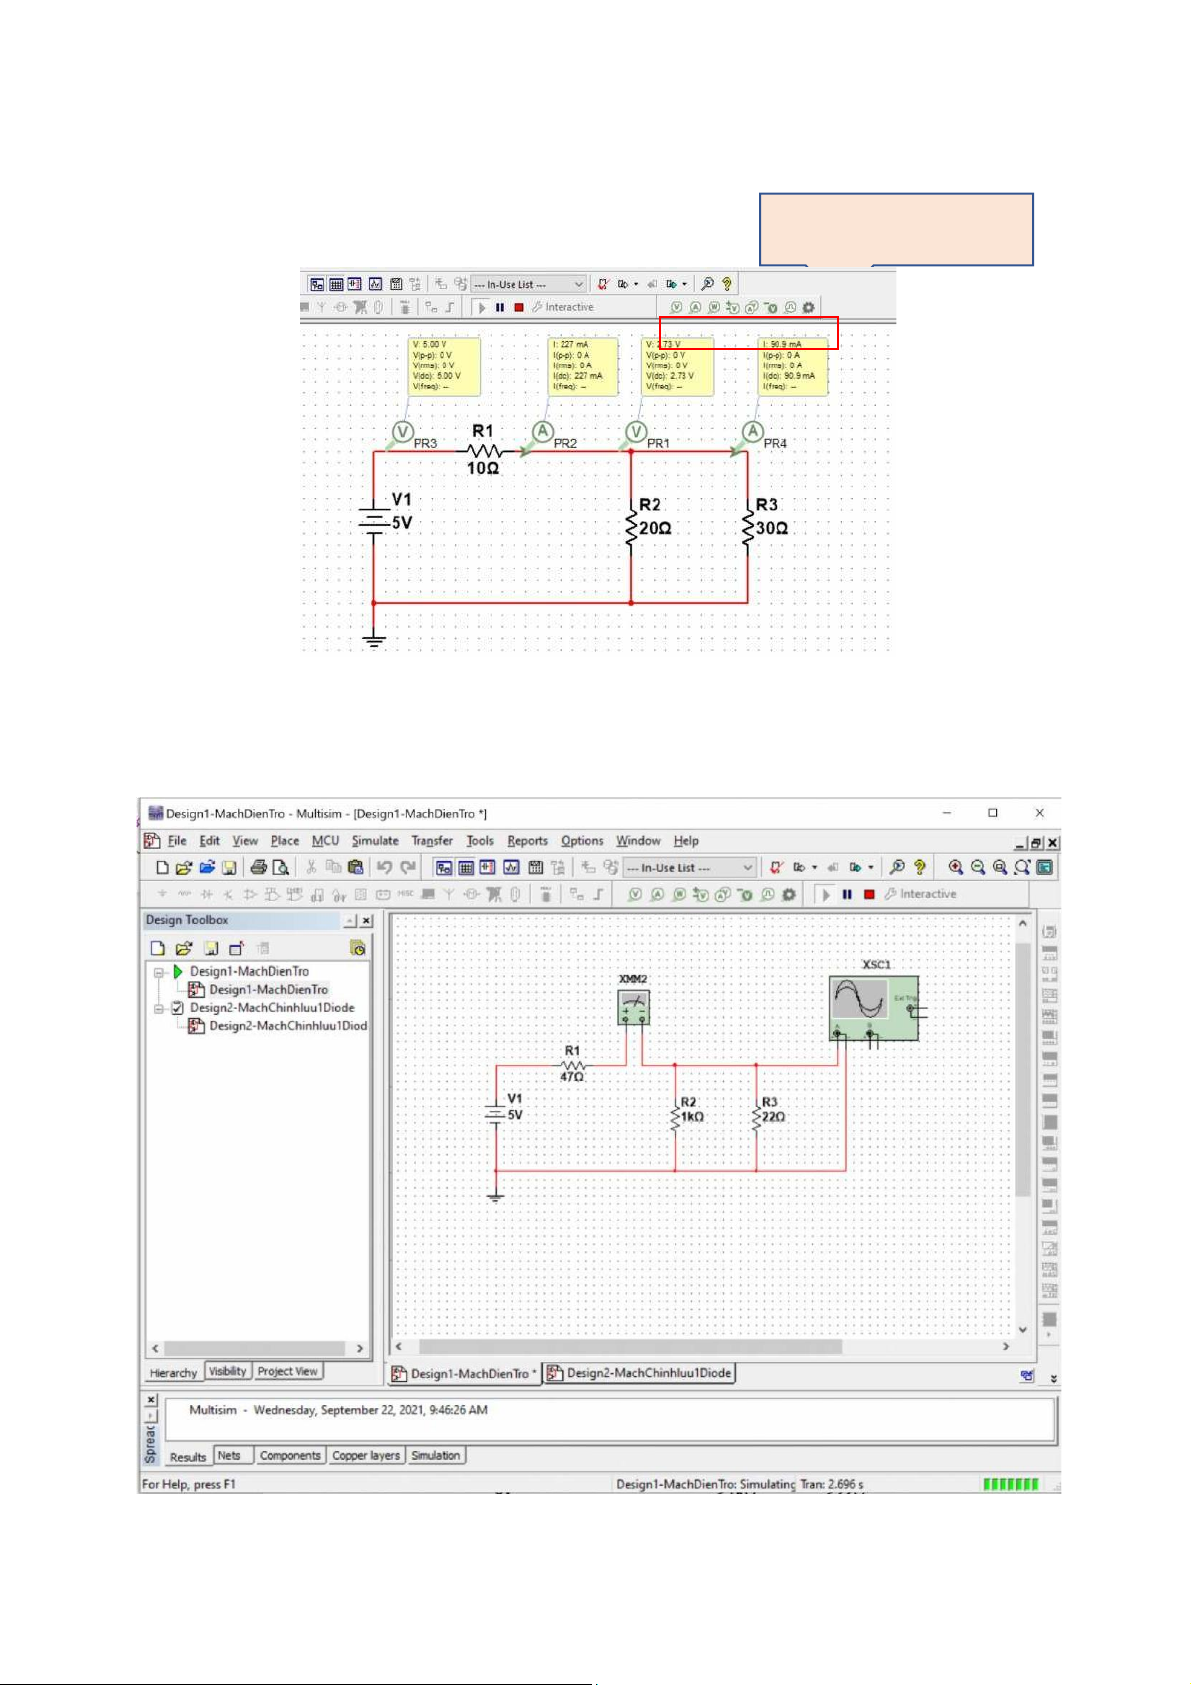The width and height of the screenshot is (1191, 1685).
Task: Open the Components tab in spreadsheet panel
Action: tap(290, 1456)
